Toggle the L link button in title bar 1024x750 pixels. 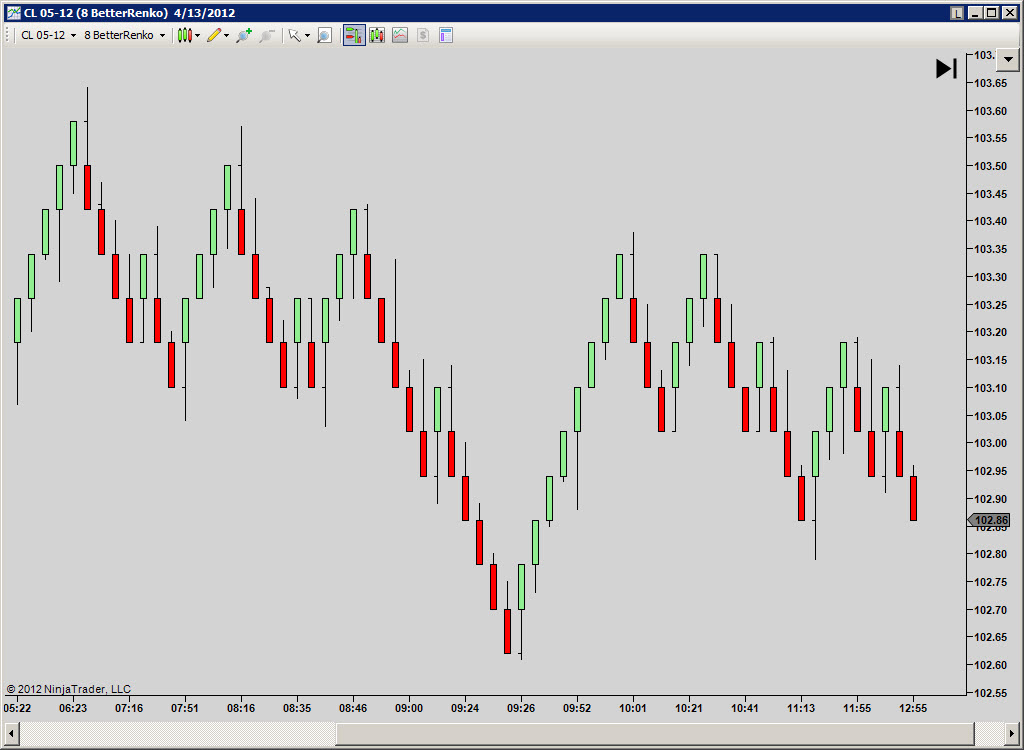[x=957, y=12]
